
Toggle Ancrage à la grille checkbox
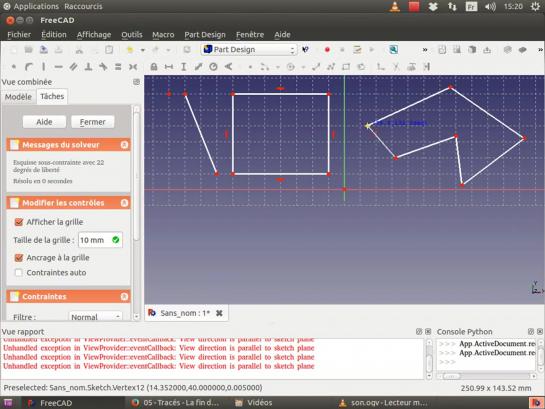click(x=19, y=258)
